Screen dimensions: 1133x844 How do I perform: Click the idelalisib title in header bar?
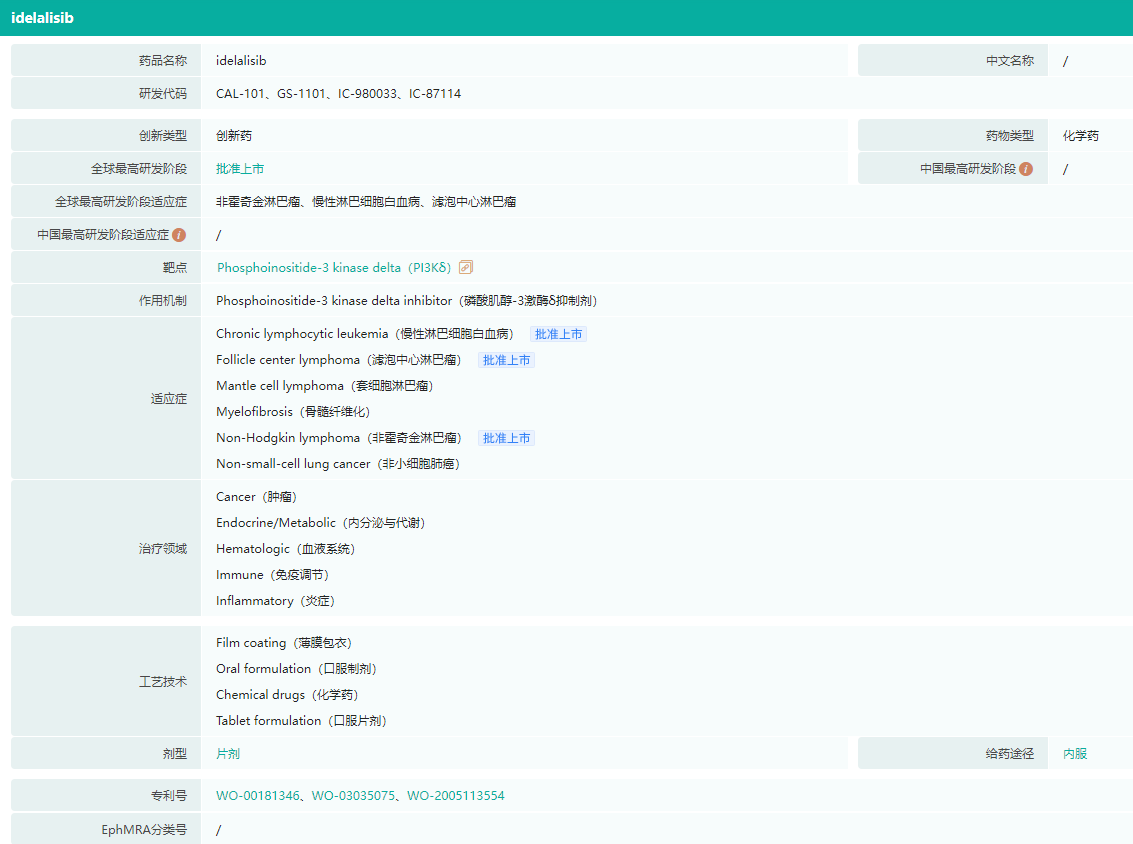(x=42, y=18)
